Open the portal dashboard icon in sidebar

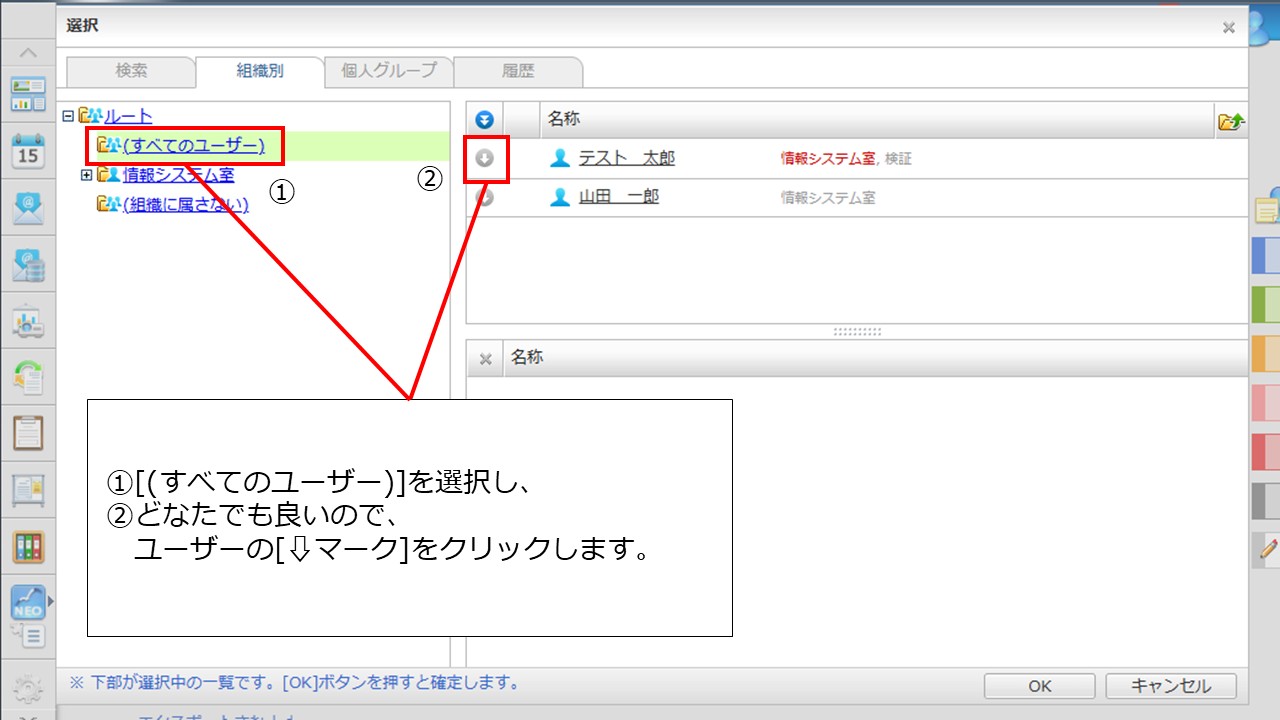[28, 94]
